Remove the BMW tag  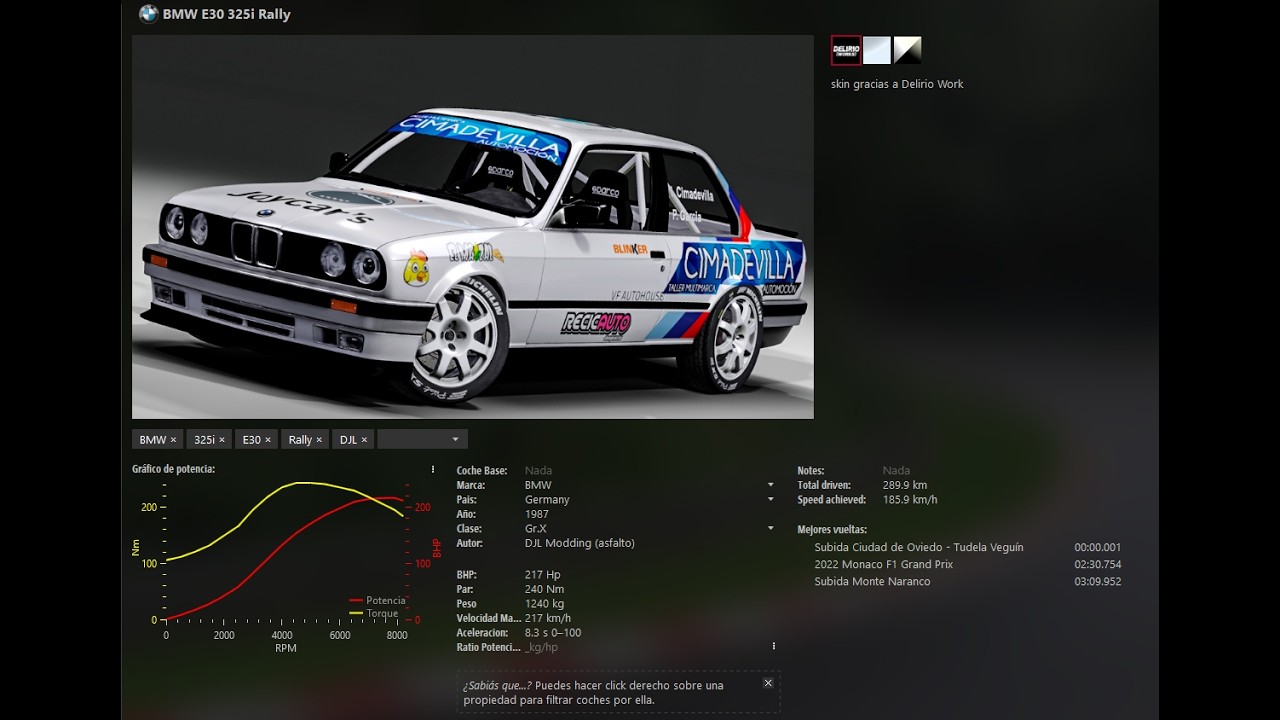(173, 440)
